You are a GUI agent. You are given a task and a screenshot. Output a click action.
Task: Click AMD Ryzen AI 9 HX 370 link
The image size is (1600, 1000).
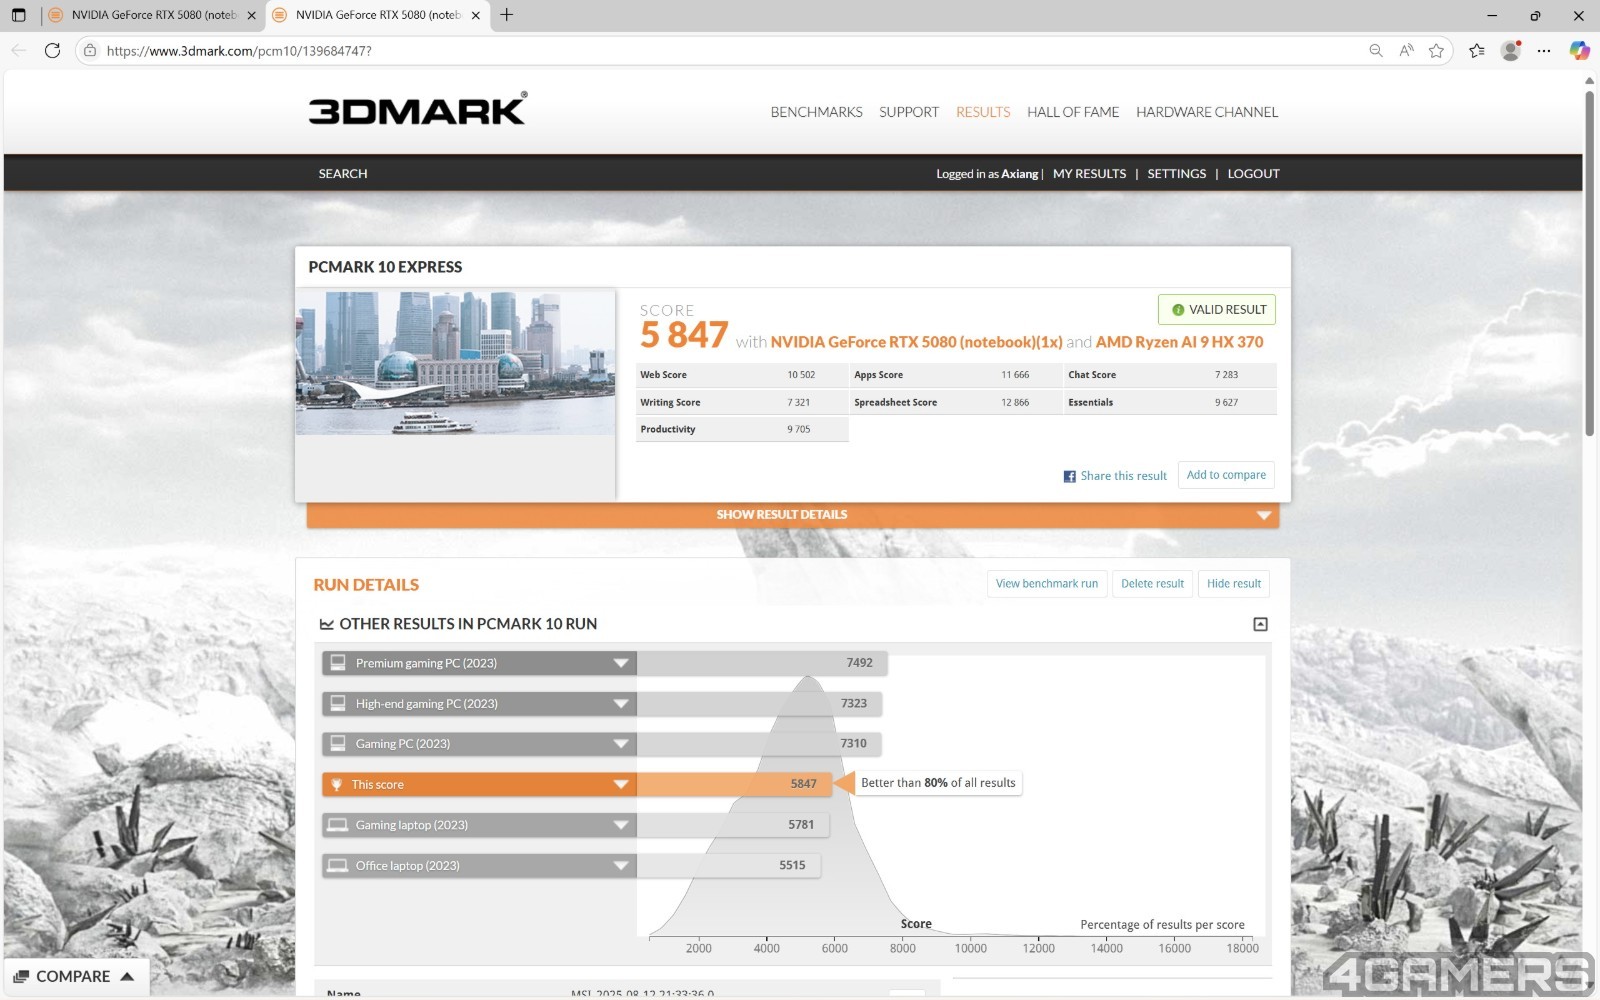pyautogui.click(x=1179, y=342)
